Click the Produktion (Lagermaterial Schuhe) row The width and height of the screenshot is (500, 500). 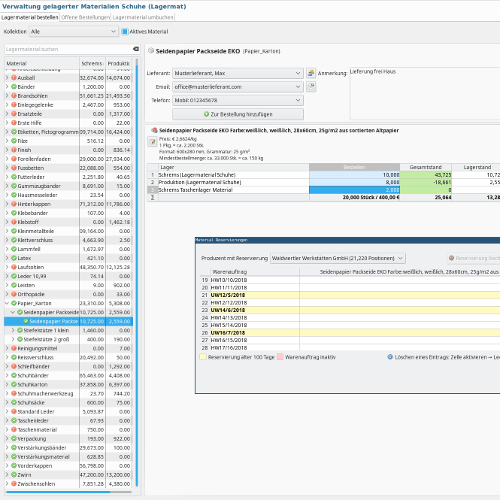coord(323,182)
